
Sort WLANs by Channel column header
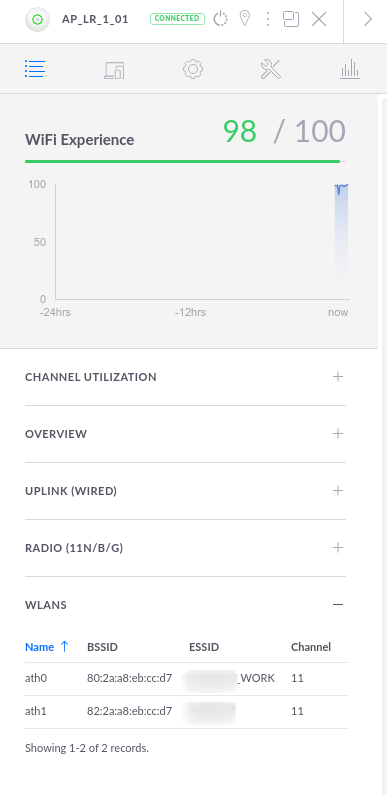point(311,647)
